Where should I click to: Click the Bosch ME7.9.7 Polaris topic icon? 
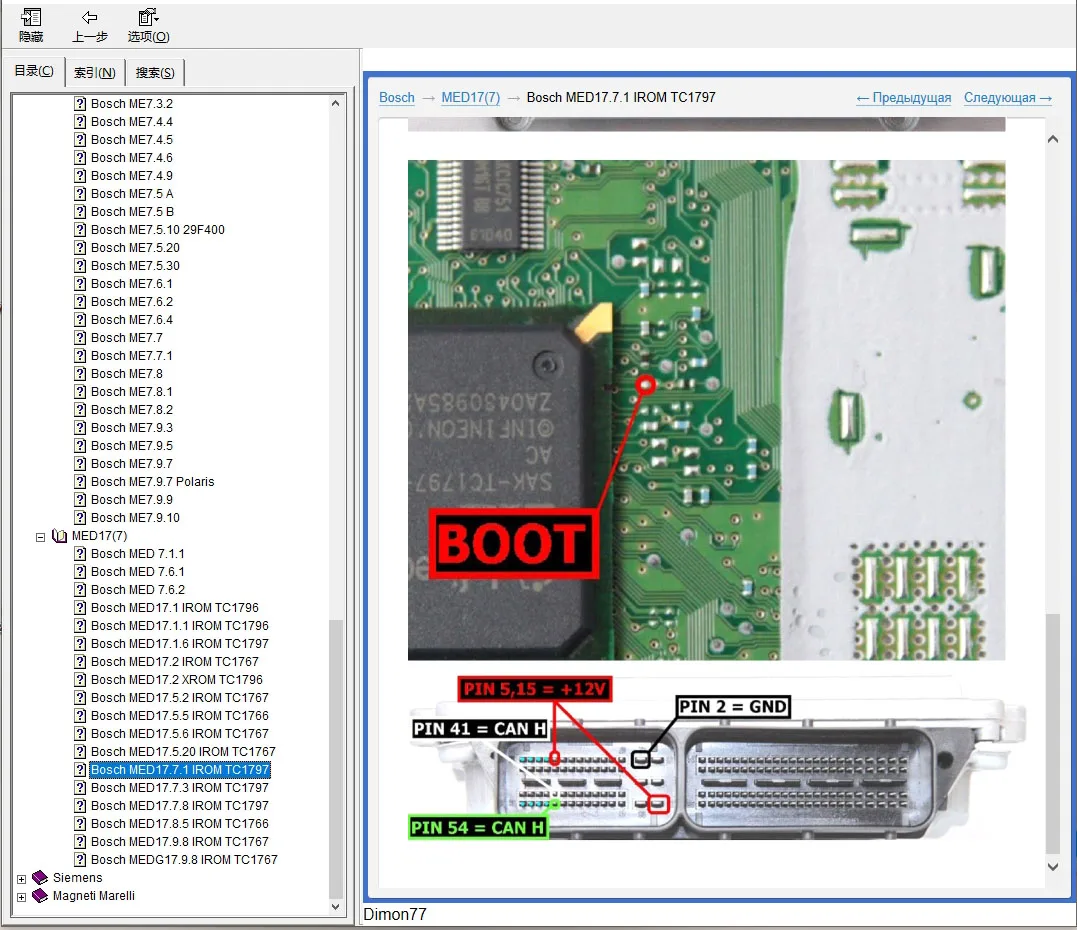coord(80,482)
